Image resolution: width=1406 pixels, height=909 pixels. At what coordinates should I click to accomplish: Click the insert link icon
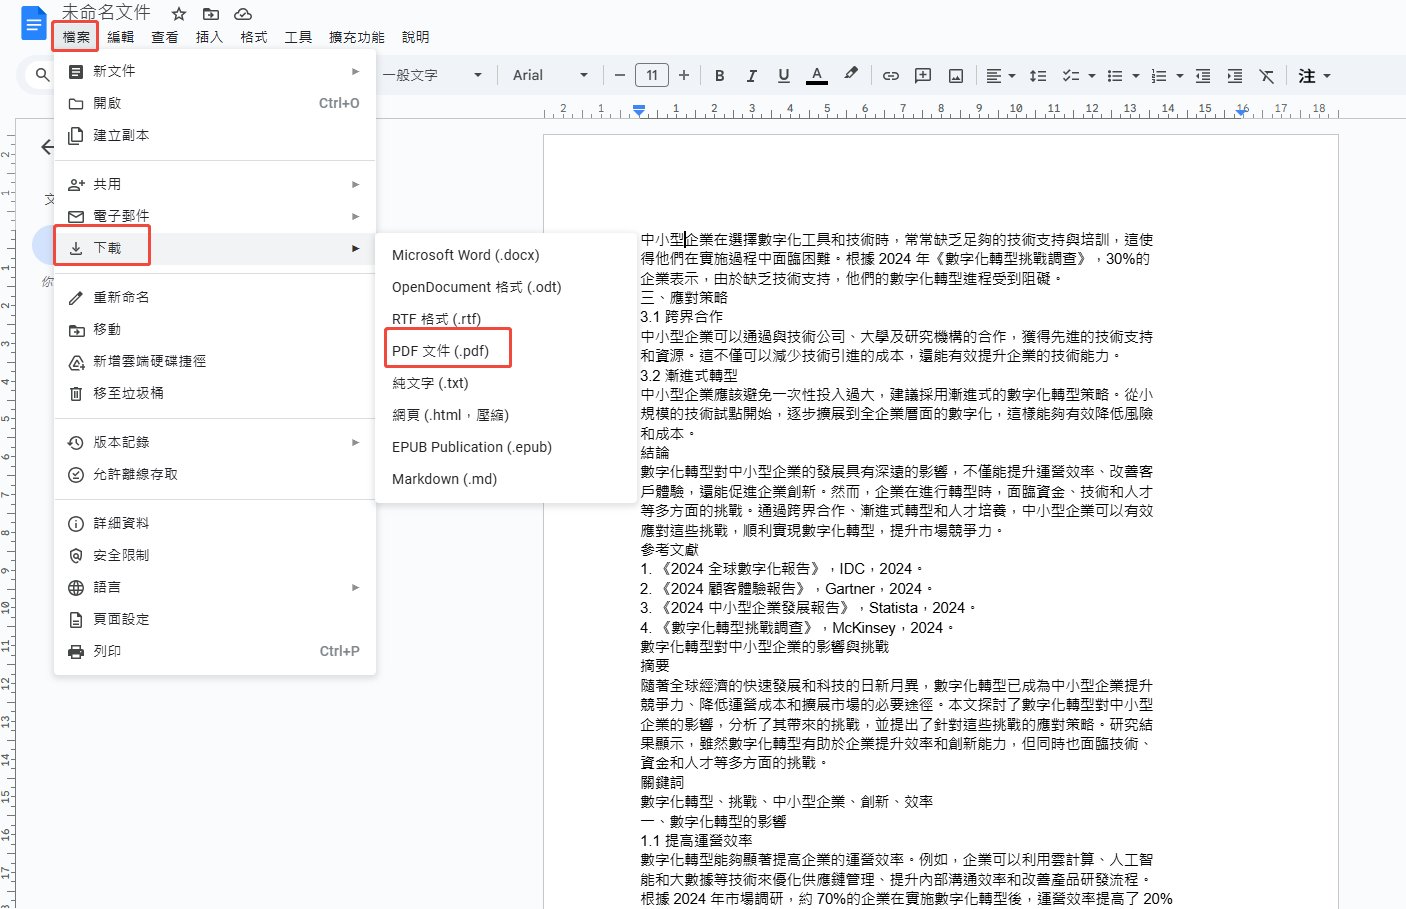(891, 76)
